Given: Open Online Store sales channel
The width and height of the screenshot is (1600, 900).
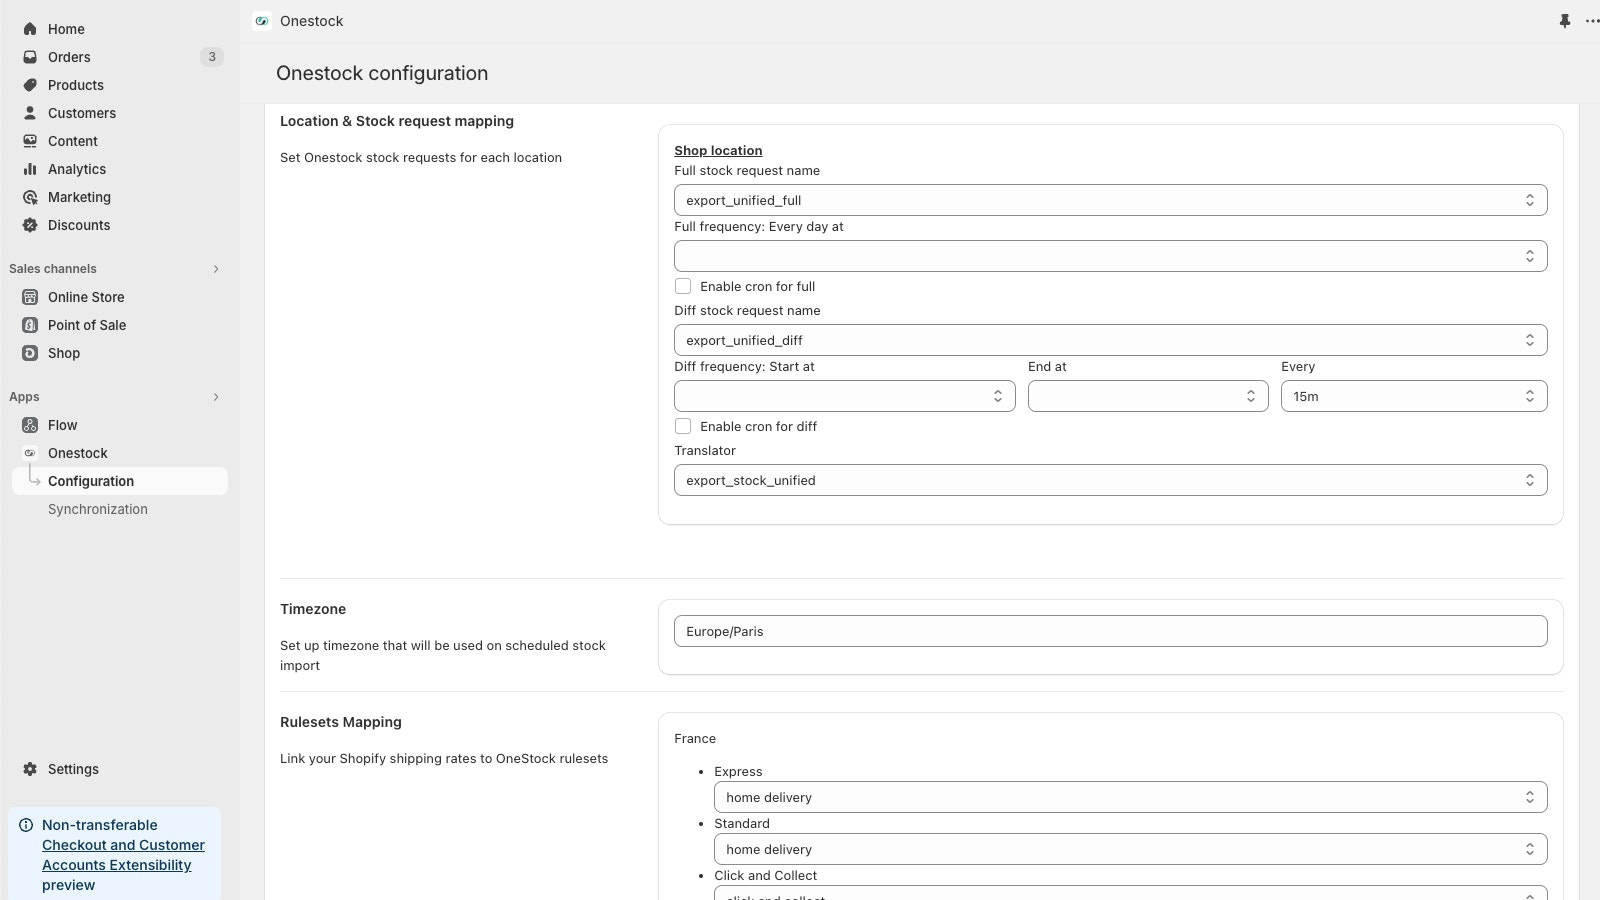Looking at the screenshot, I should [120, 297].
